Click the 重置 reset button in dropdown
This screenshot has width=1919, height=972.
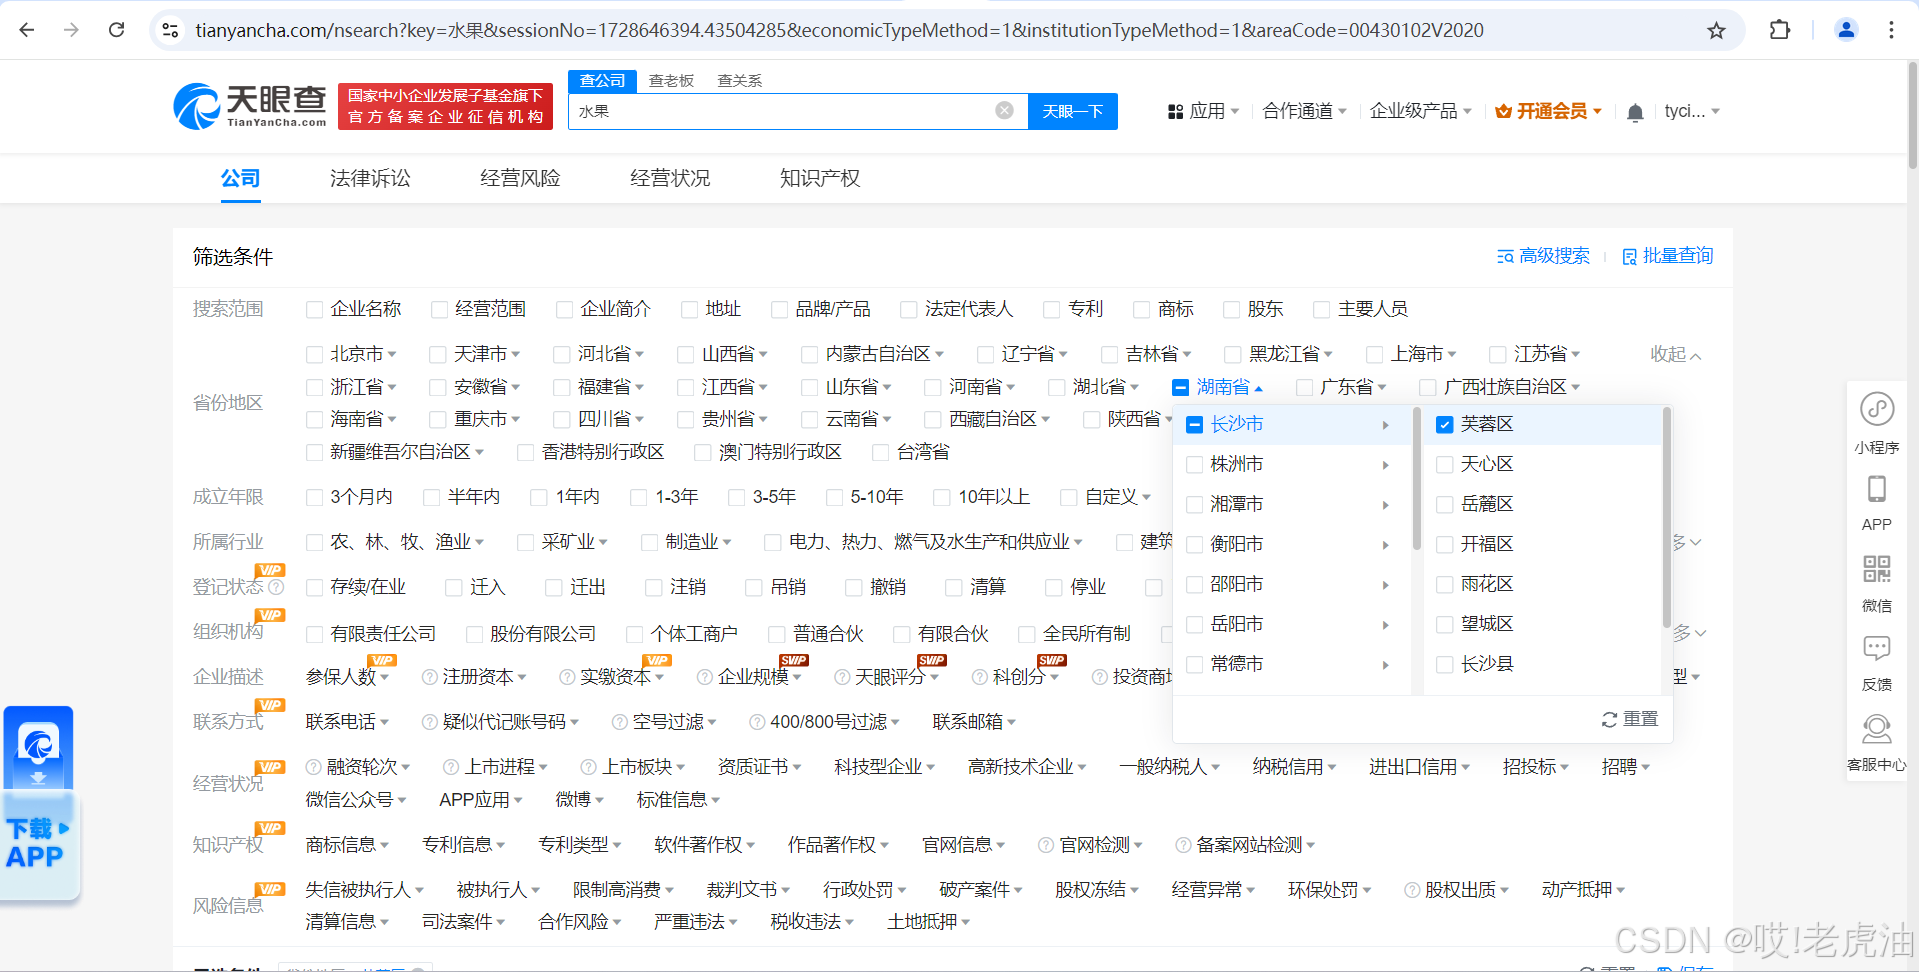point(1630,719)
